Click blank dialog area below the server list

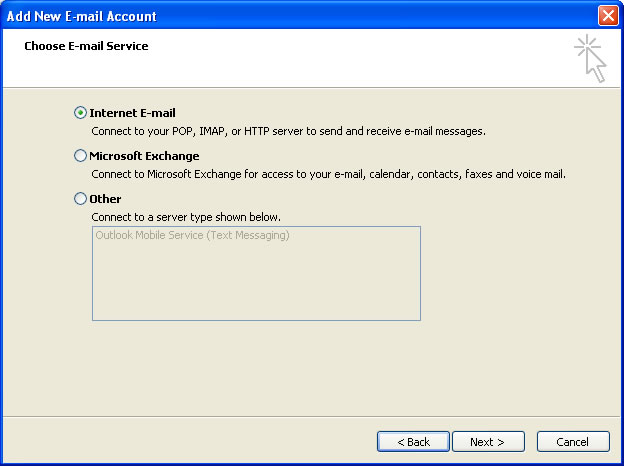[300, 370]
